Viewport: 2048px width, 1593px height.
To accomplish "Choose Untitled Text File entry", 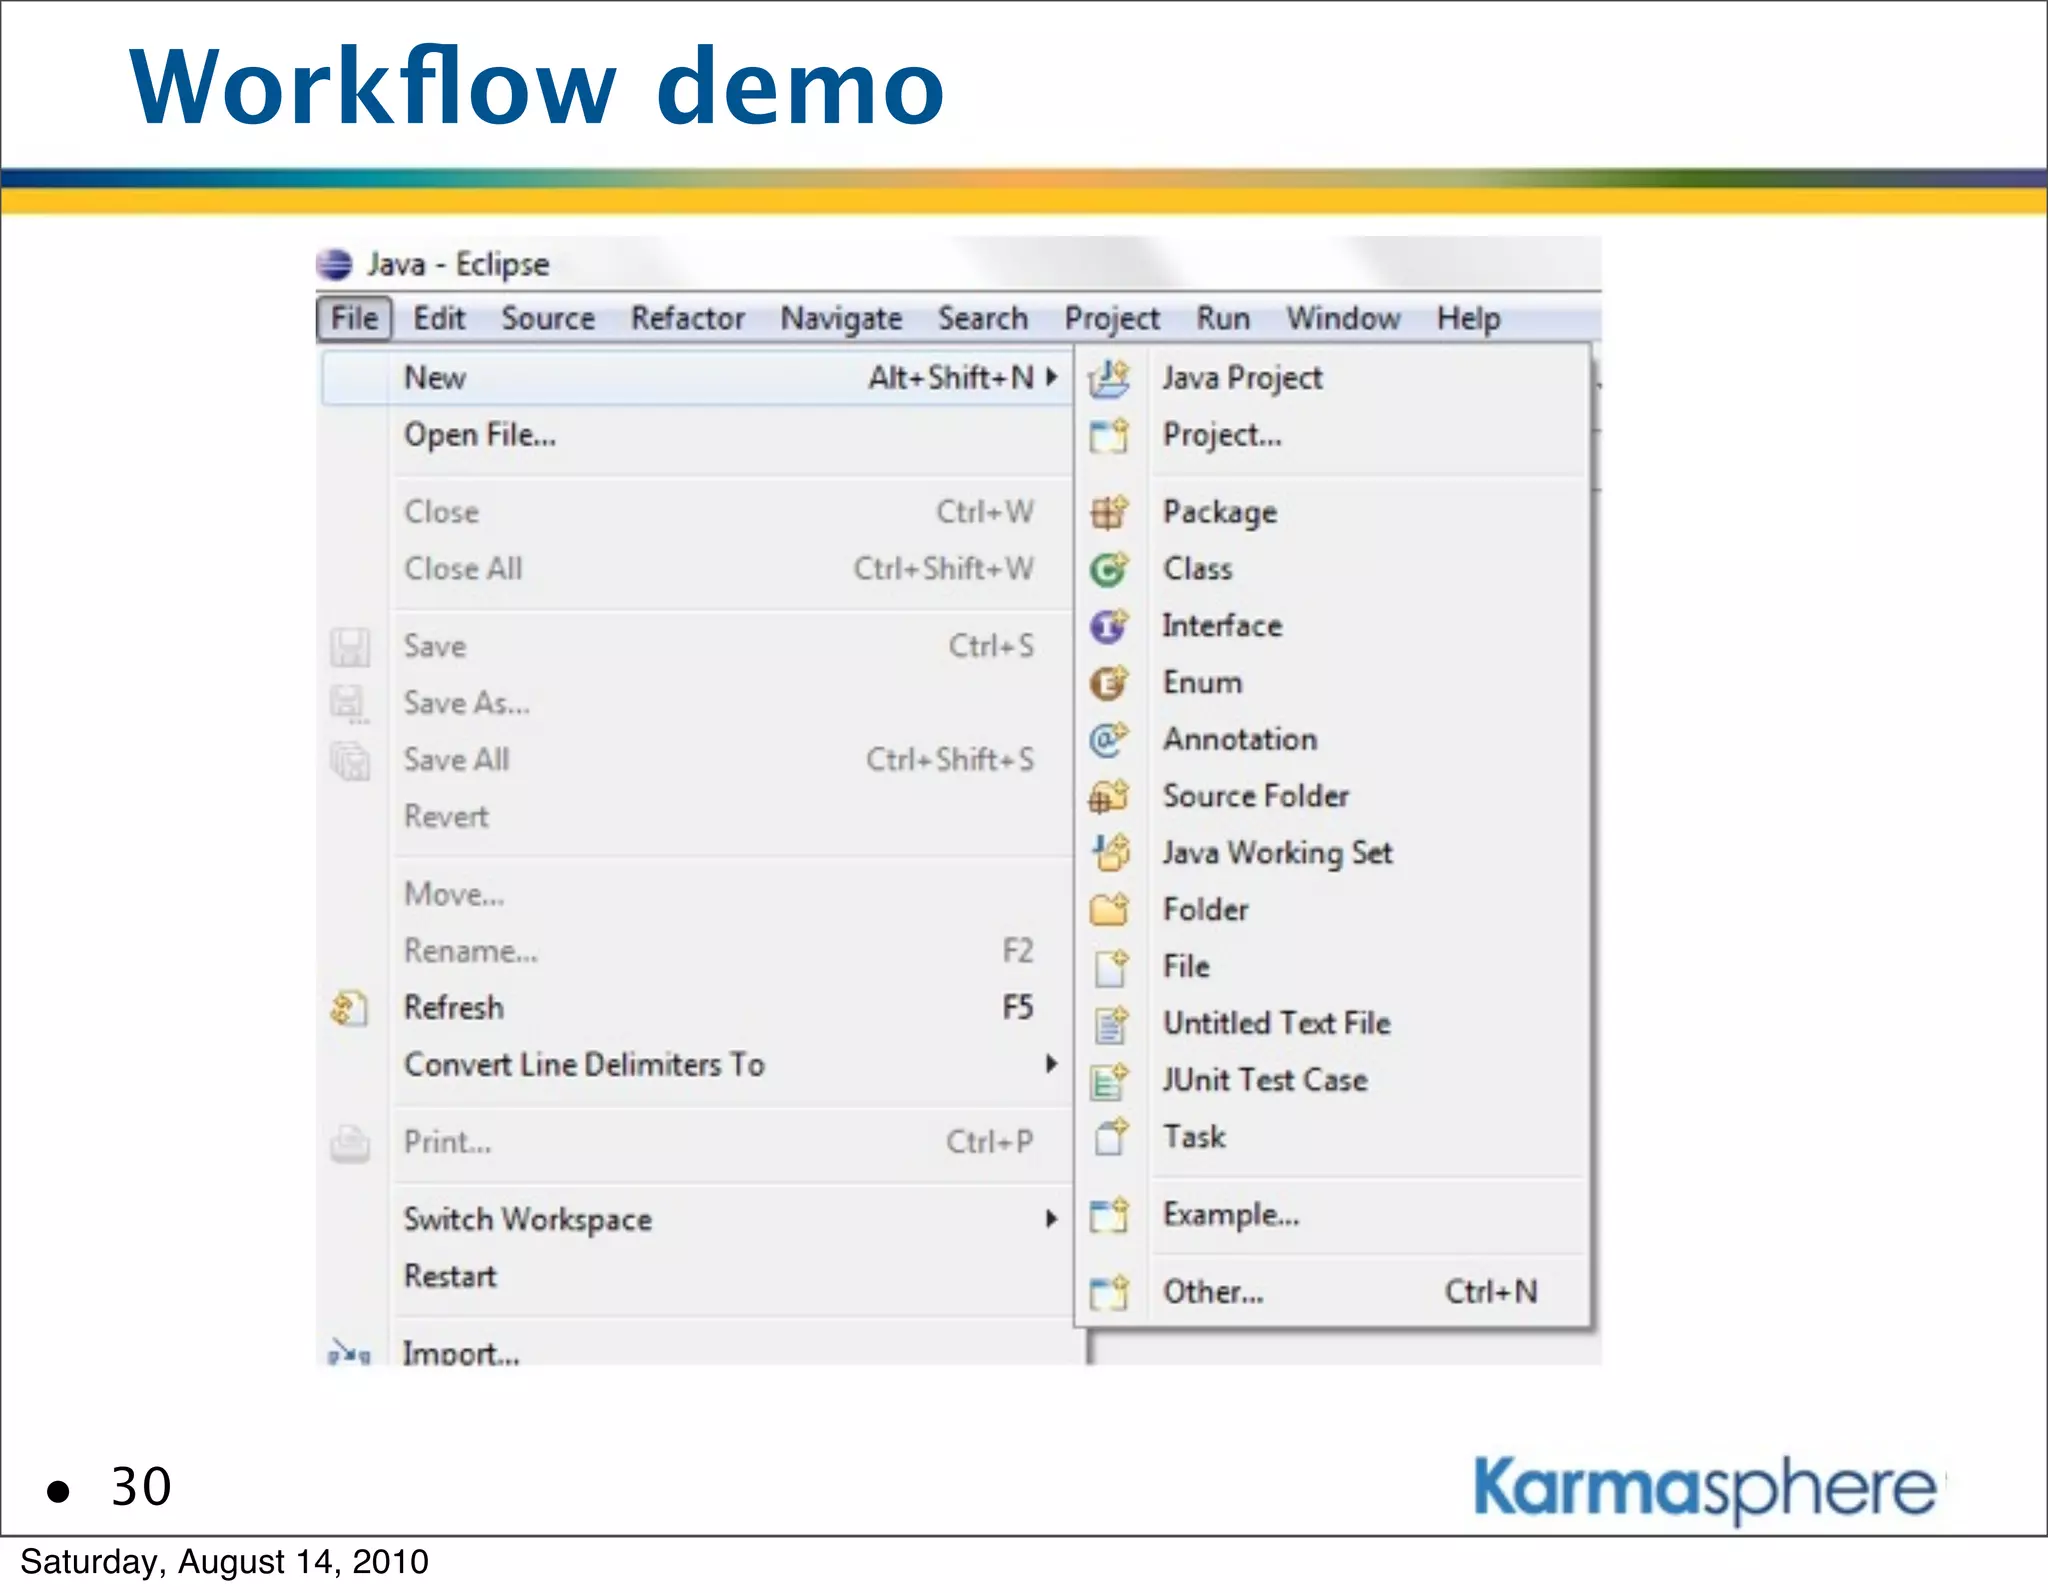I will click(x=1277, y=1023).
